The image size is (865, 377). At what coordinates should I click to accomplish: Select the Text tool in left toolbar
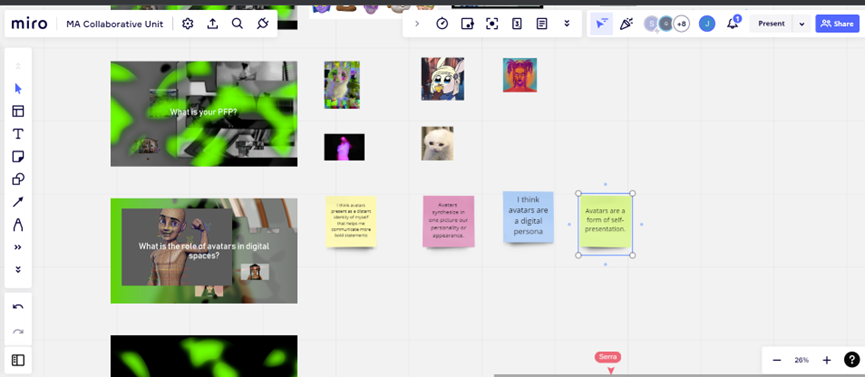[18, 134]
